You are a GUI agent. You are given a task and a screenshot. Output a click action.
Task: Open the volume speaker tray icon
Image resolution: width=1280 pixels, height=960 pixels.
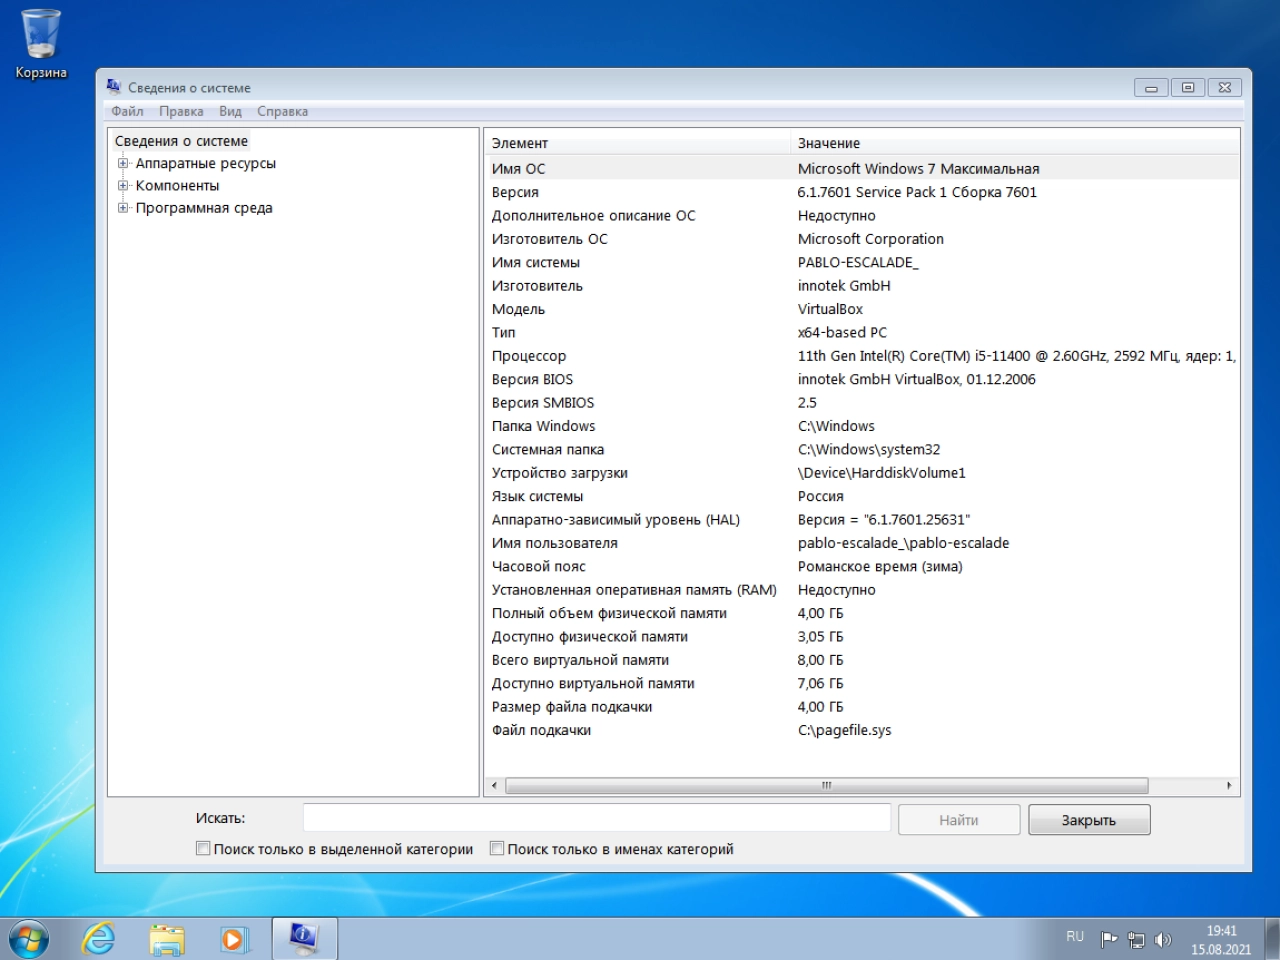pyautogui.click(x=1163, y=939)
